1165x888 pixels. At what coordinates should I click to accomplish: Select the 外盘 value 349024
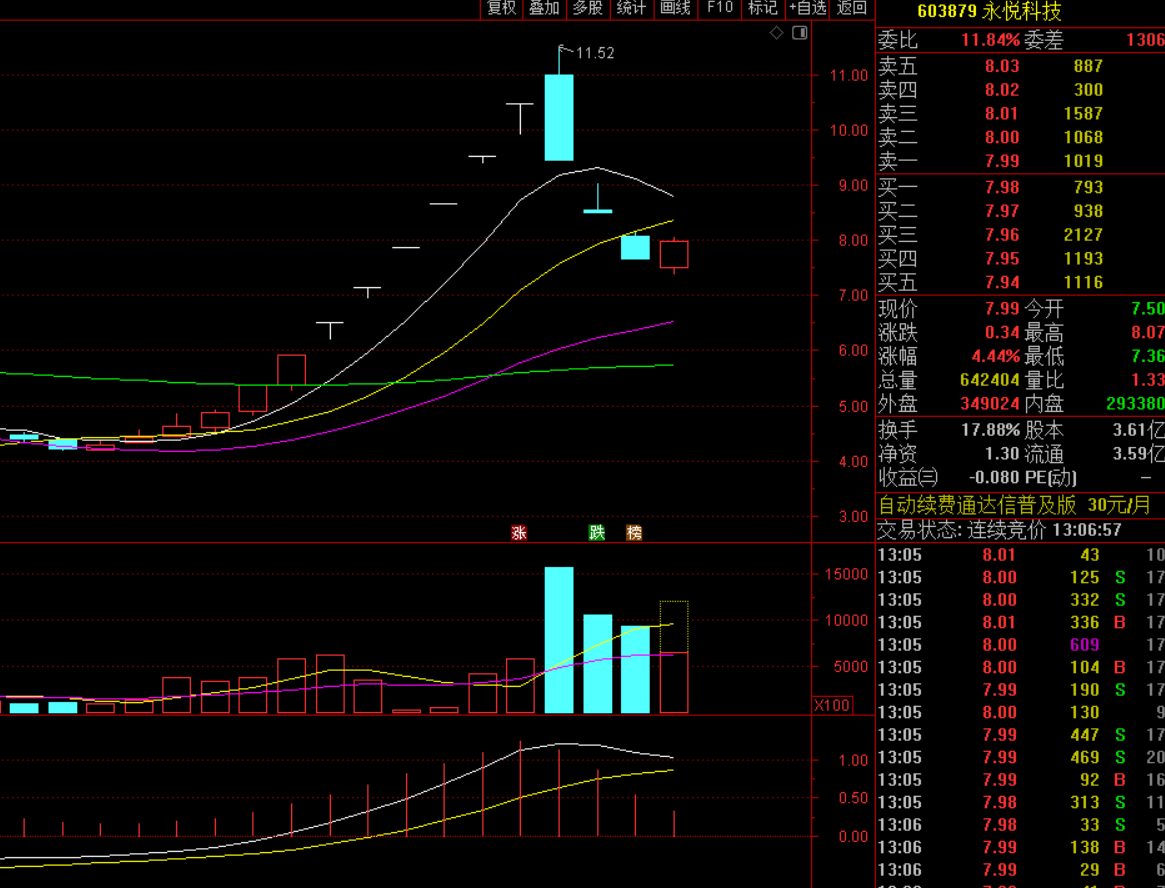990,404
